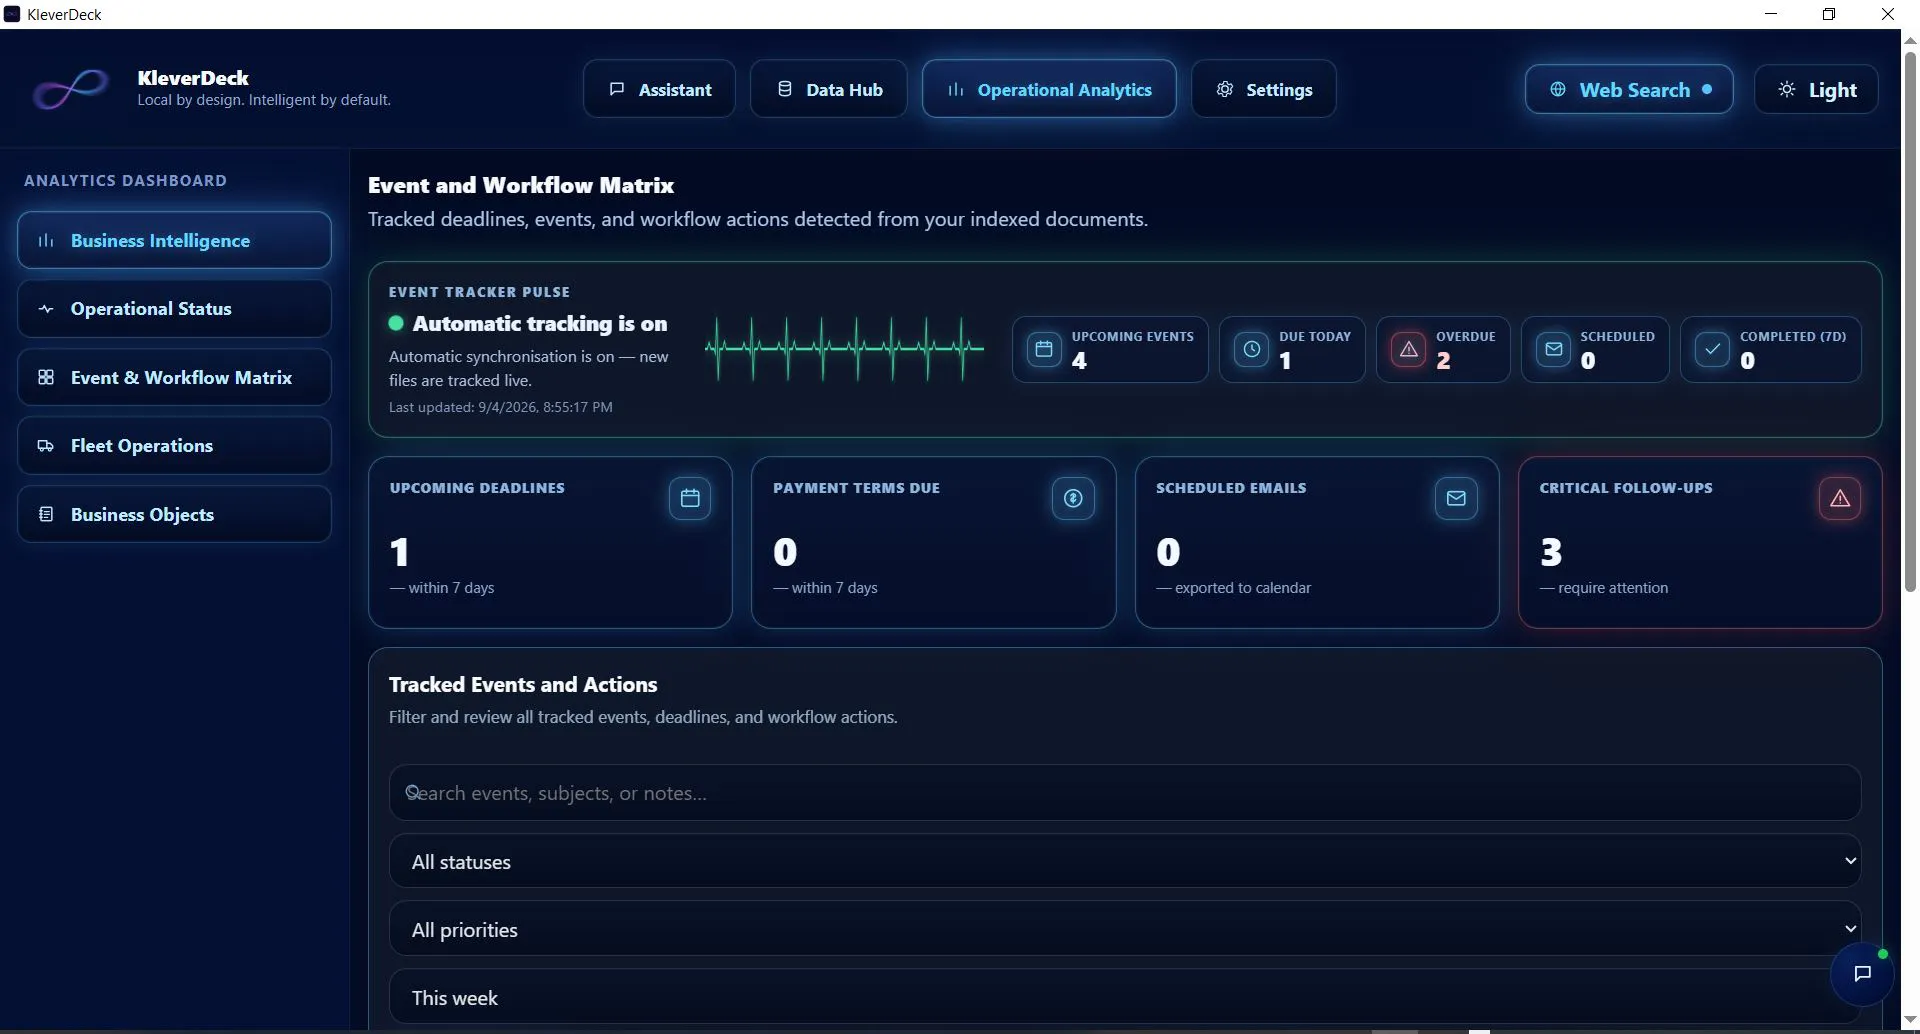This screenshot has width=1920, height=1034.
Task: Open the Settings tab
Action: 1264,89
